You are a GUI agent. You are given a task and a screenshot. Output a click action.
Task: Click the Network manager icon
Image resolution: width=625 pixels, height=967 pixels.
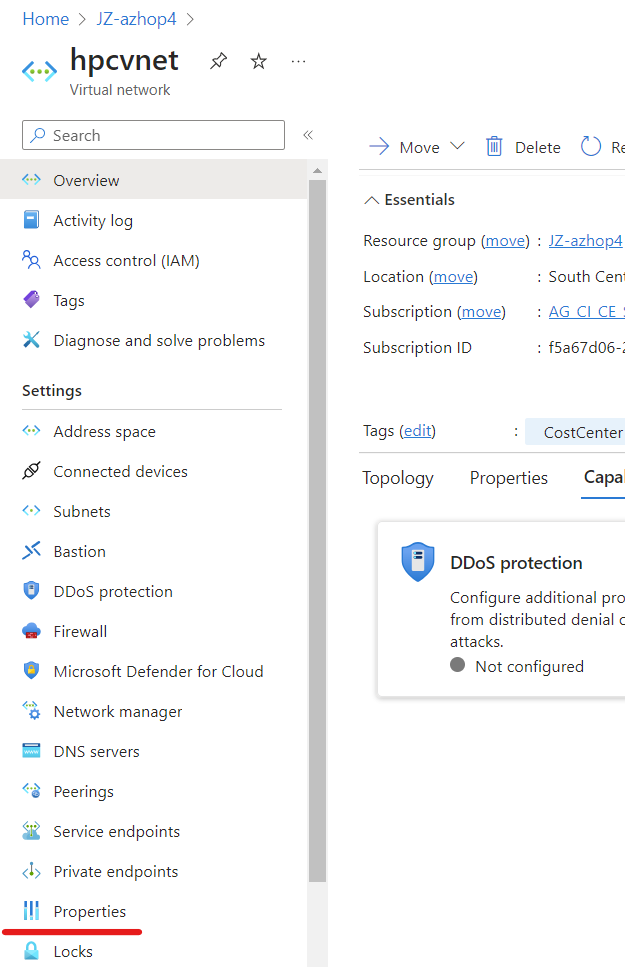tap(31, 710)
